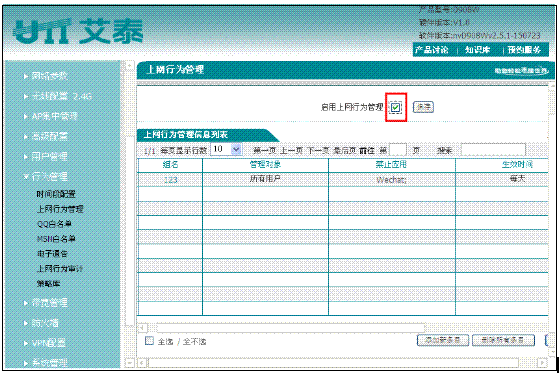Go to 第一页 in the pager

coord(265,150)
